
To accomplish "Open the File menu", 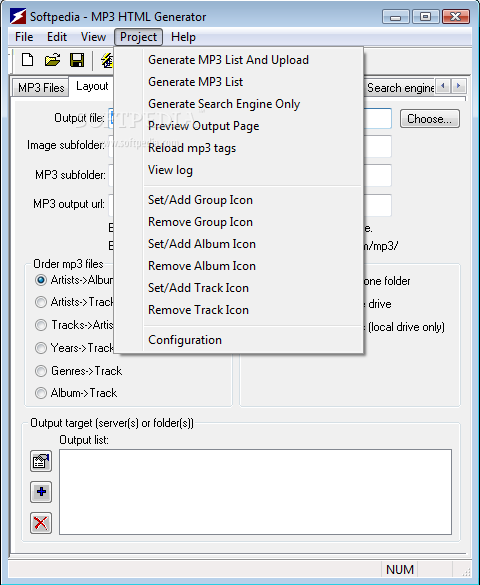I will tap(24, 37).
